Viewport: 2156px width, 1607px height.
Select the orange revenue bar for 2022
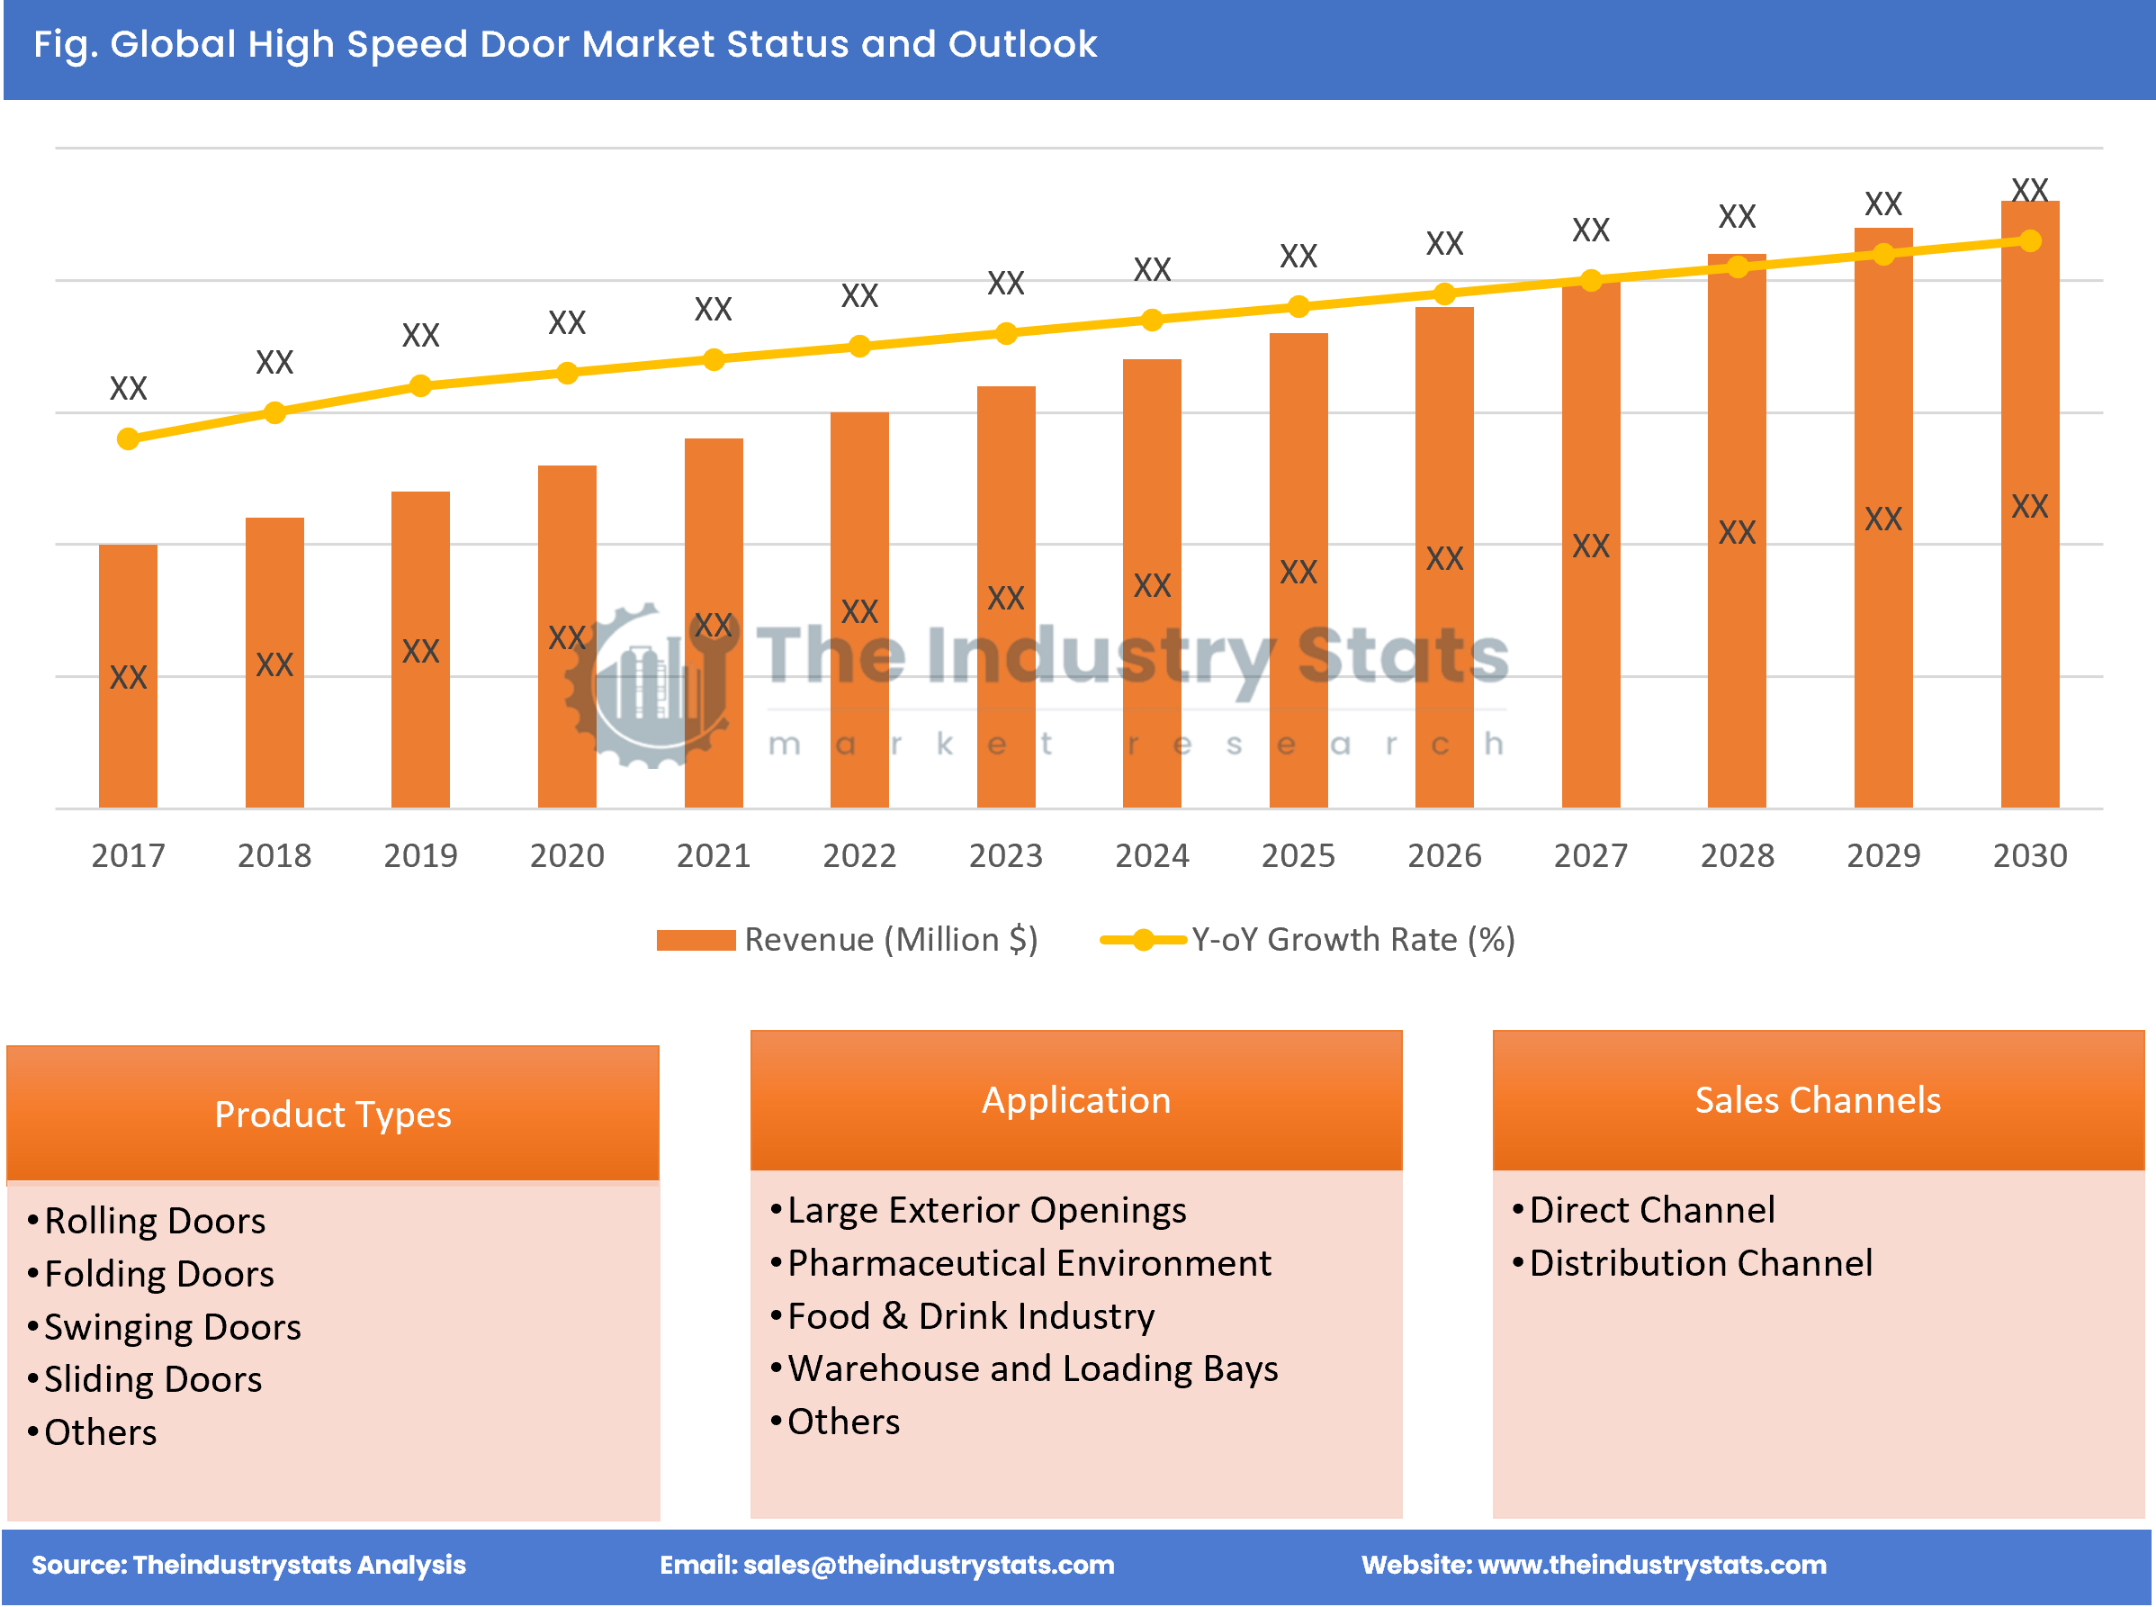tap(860, 610)
